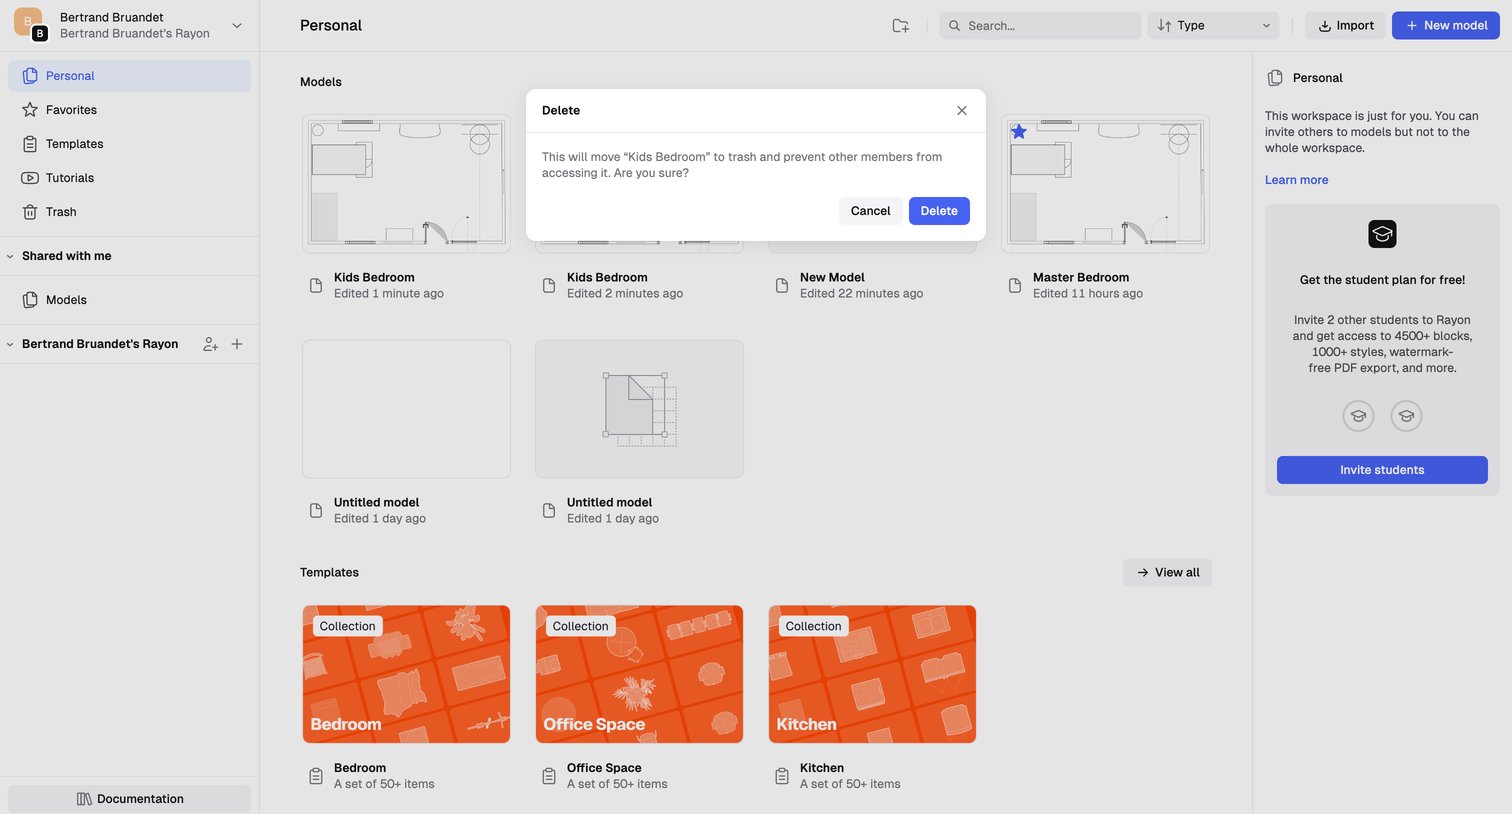Click the Search input field
This screenshot has height=814, width=1512.
tap(1040, 26)
